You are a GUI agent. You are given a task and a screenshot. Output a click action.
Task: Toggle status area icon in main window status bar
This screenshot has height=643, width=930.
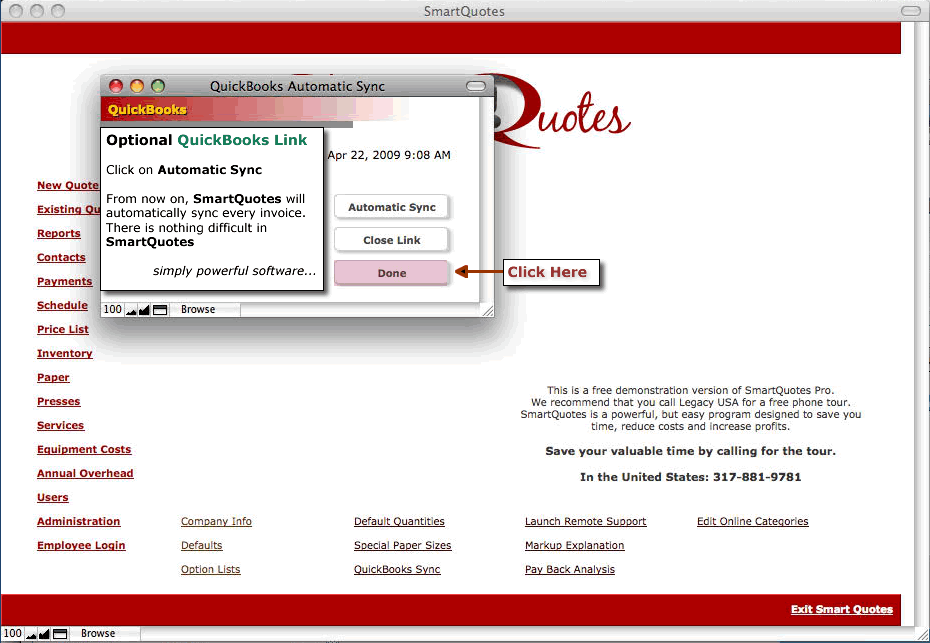tap(60, 634)
